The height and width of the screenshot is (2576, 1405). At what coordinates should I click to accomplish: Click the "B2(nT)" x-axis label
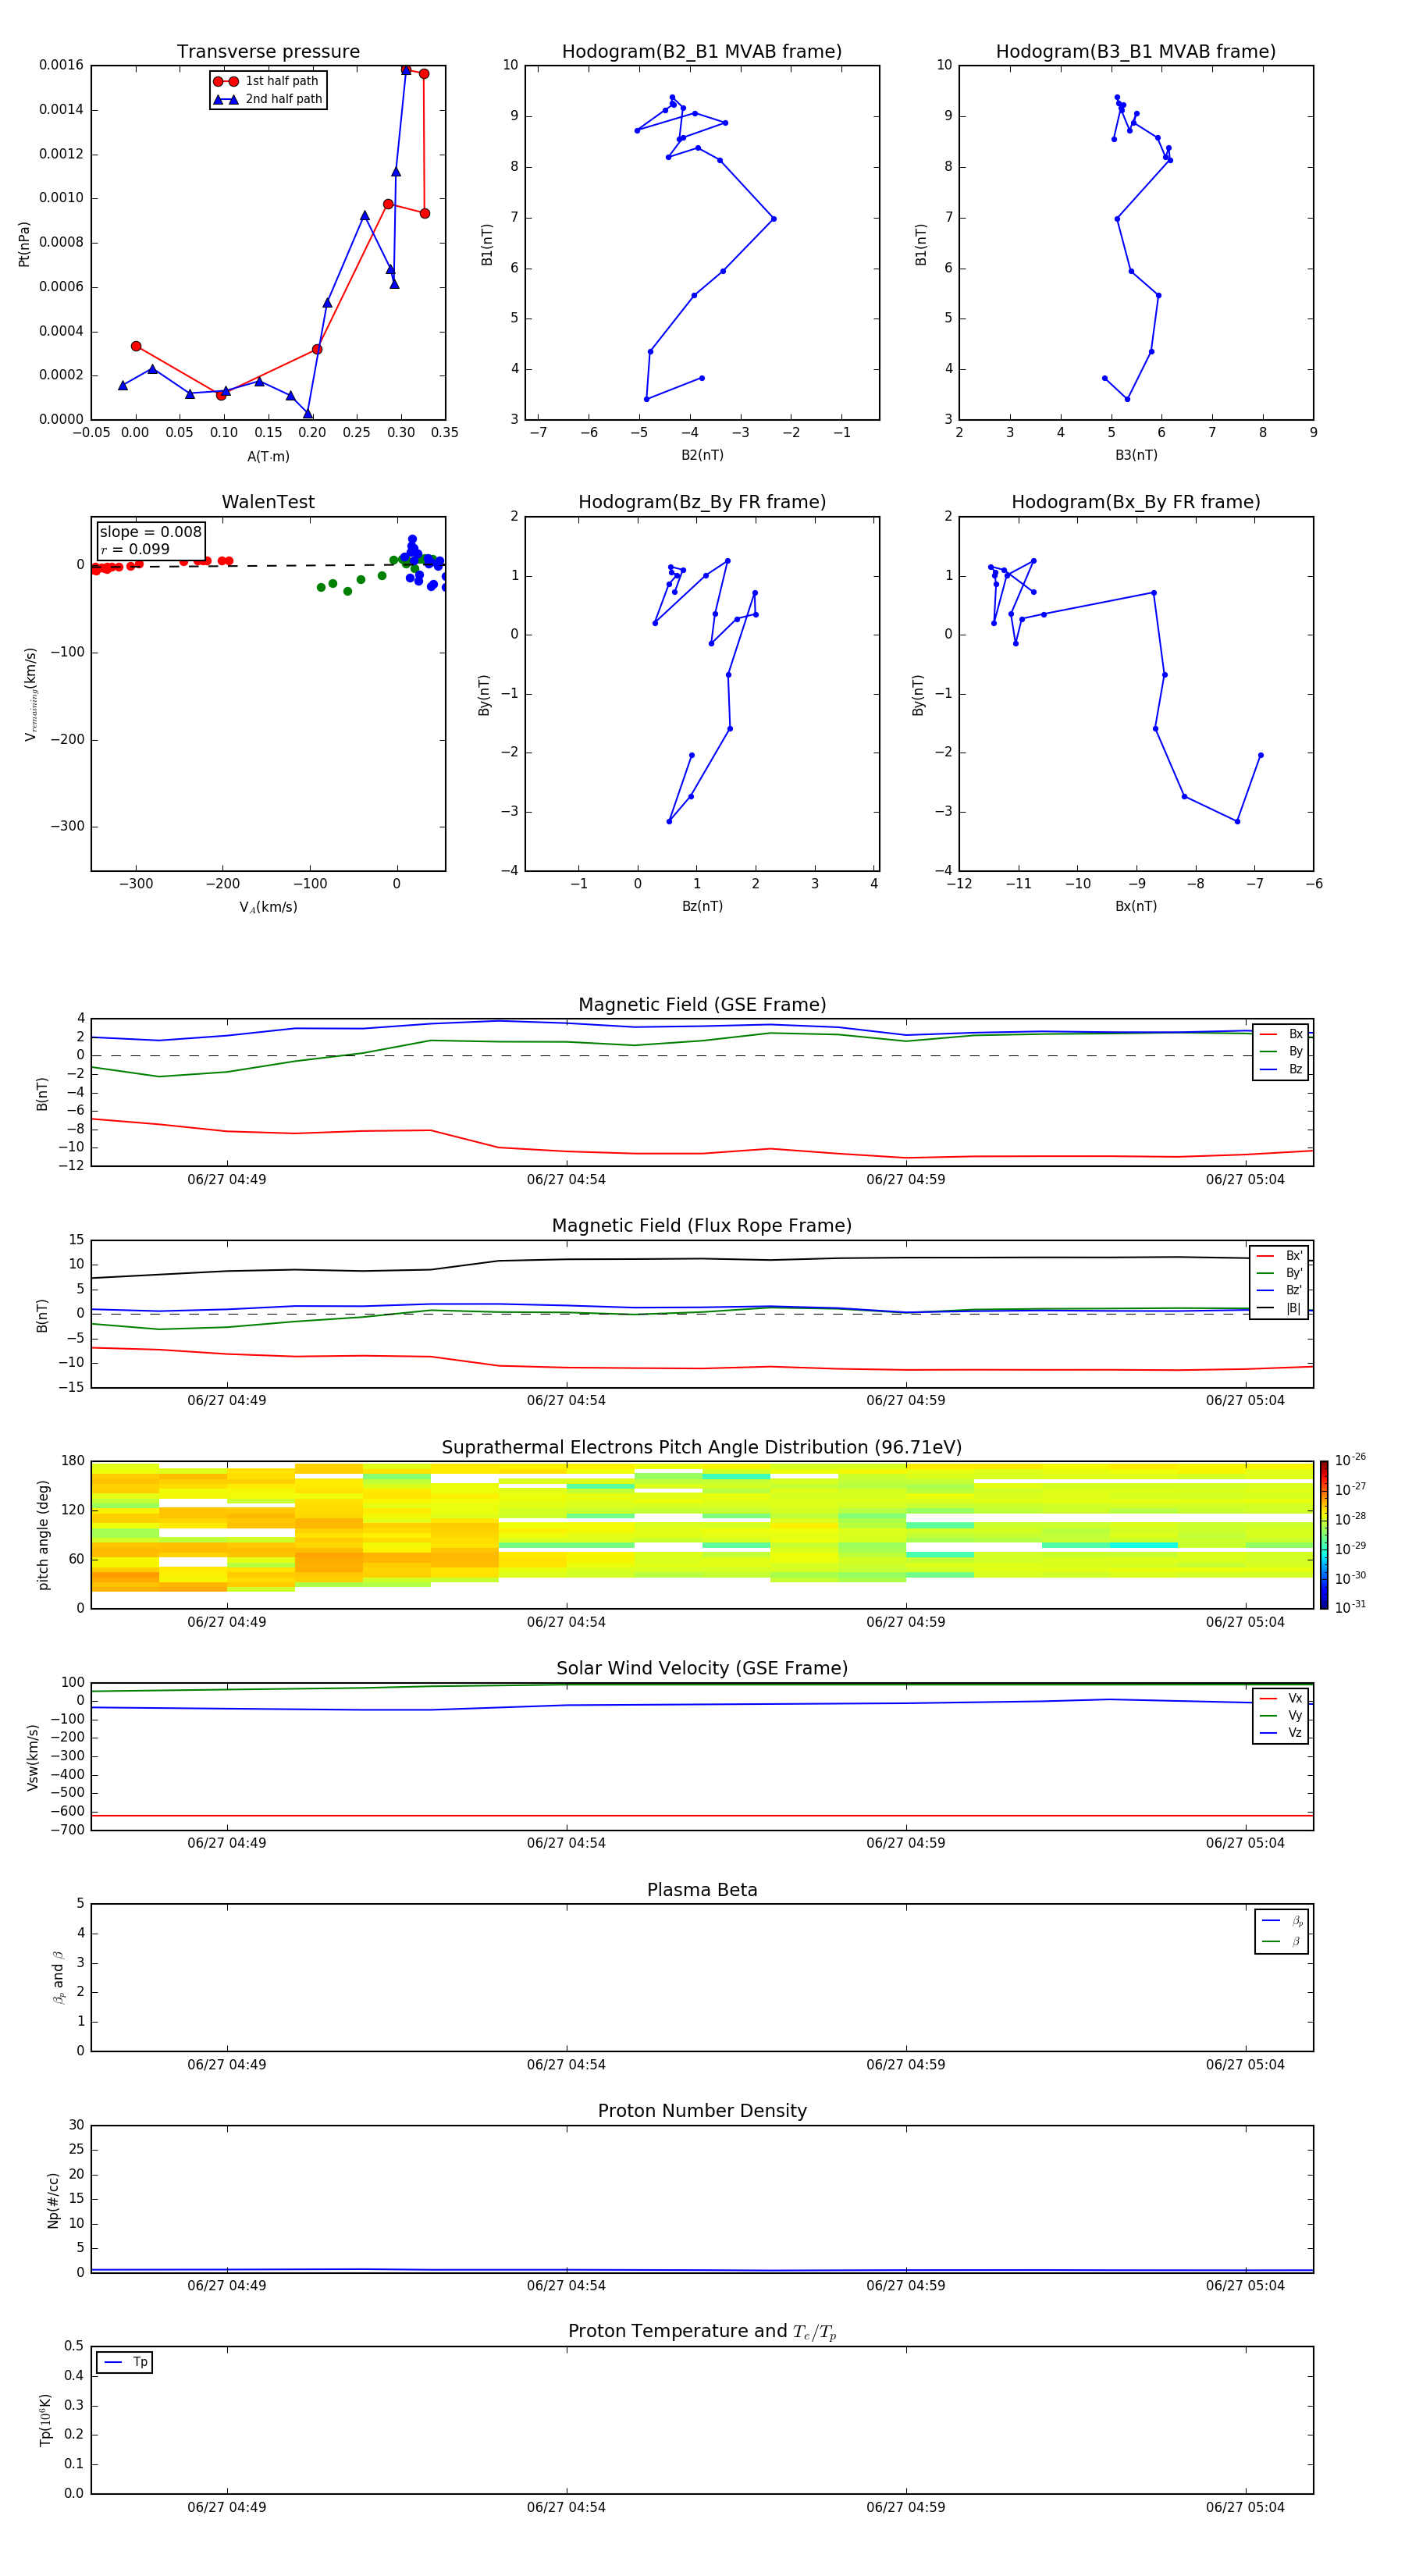[702, 455]
